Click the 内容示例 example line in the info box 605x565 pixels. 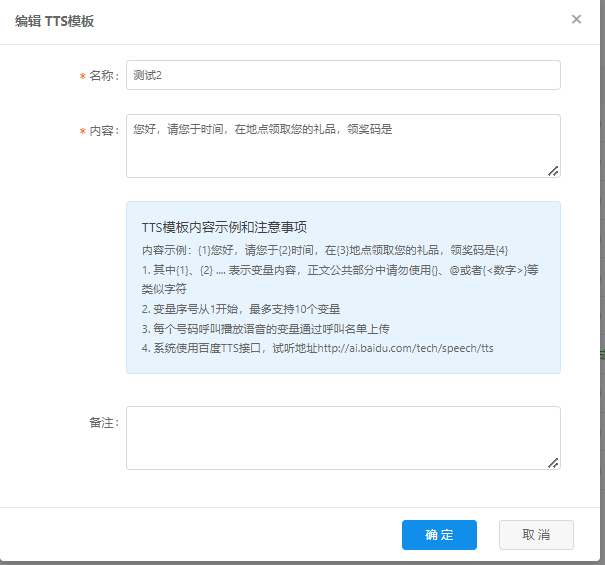(325, 249)
